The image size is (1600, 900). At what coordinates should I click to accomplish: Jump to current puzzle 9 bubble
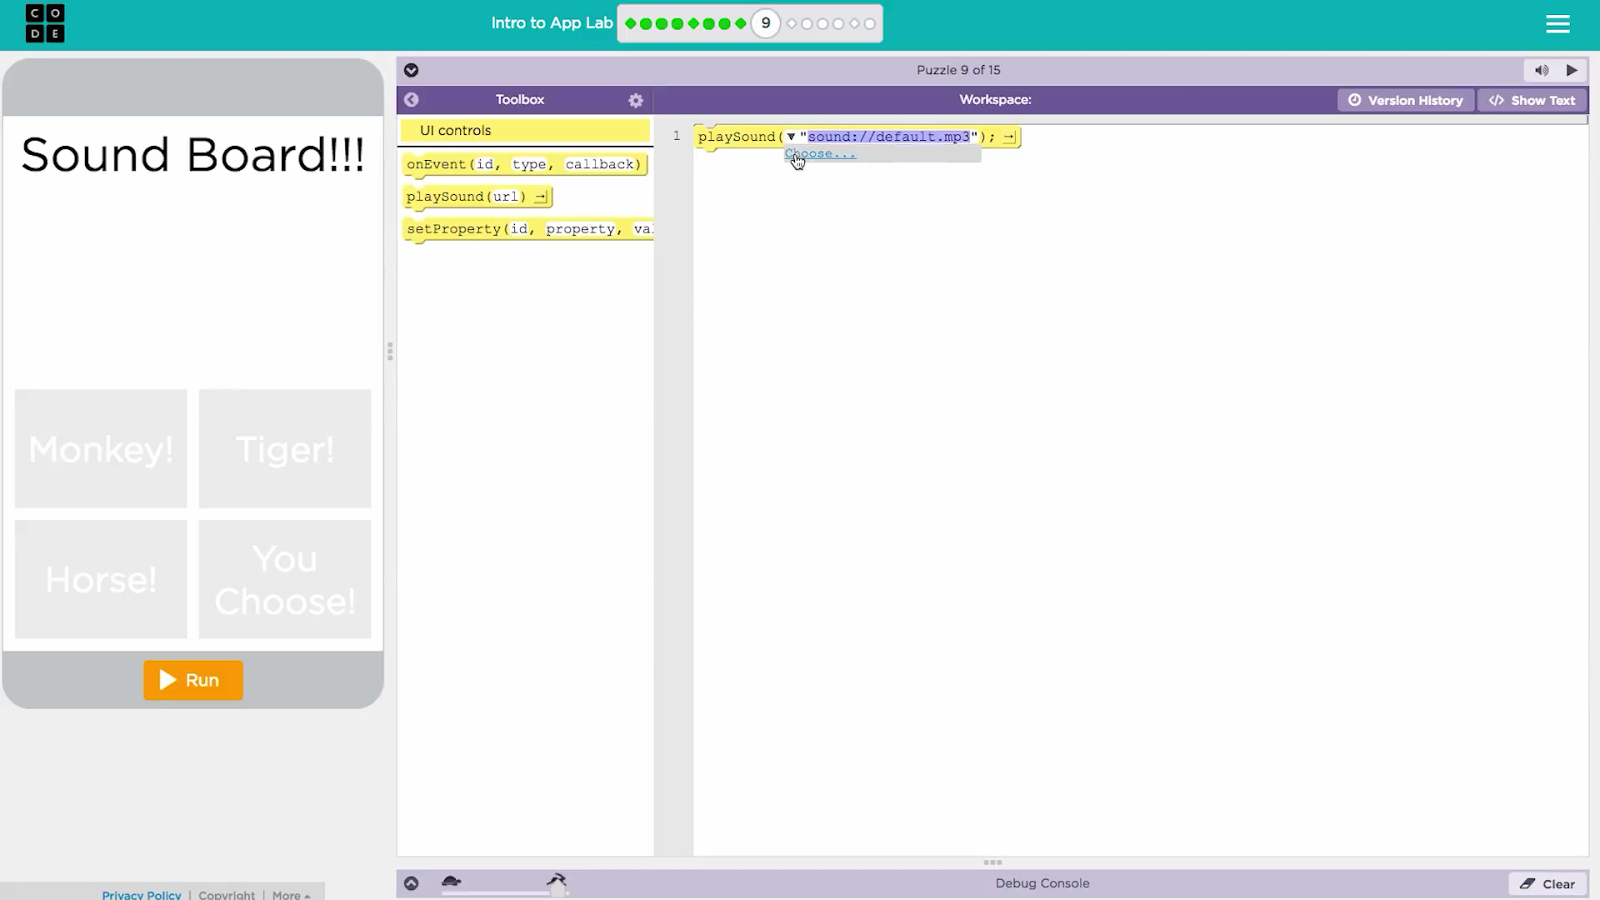765,24
